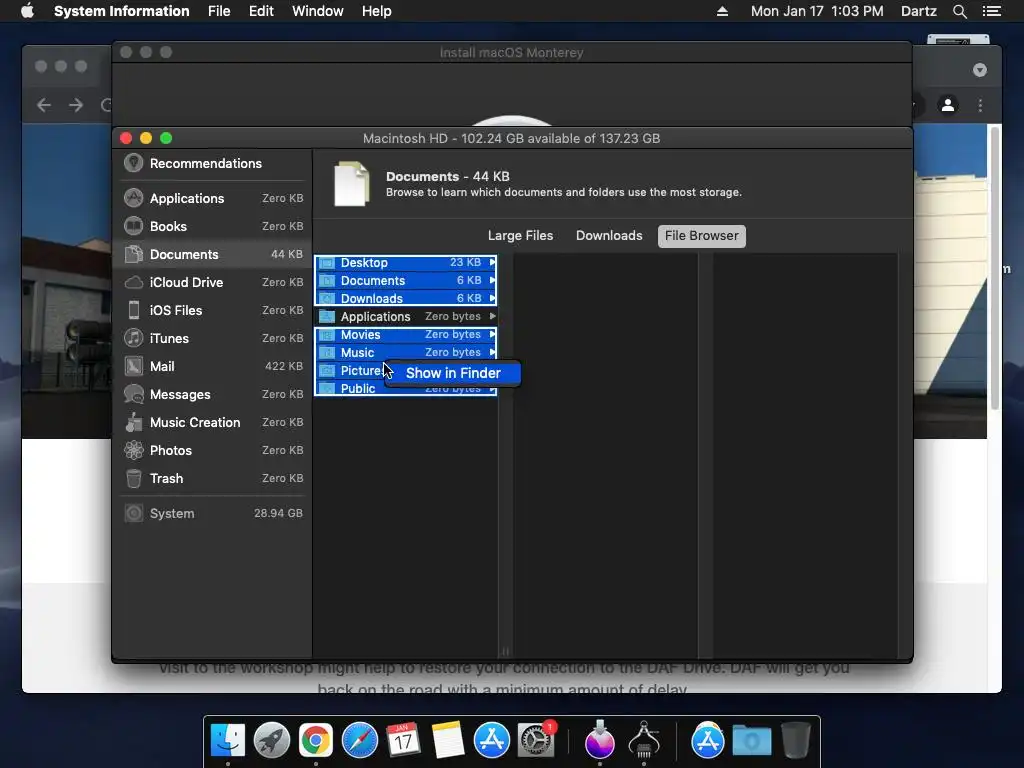Expand the Music folder arrow
Viewport: 1024px width, 768px height.
tap(492, 352)
